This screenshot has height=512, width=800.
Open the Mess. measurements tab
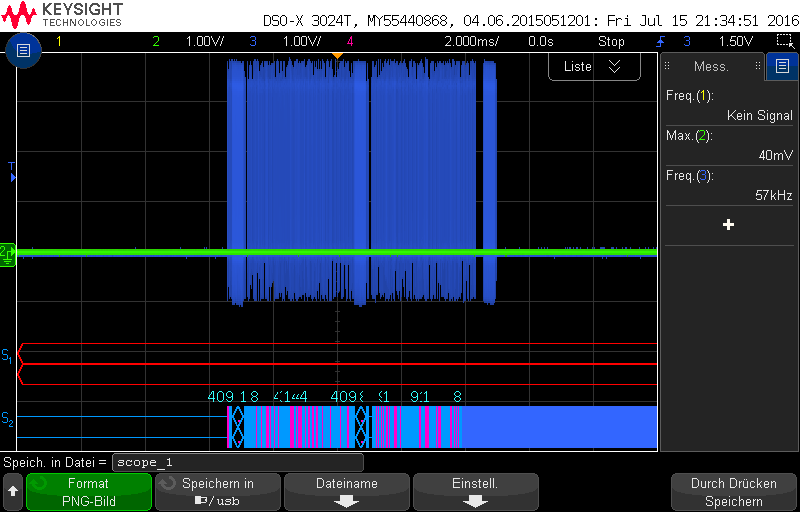(x=712, y=66)
